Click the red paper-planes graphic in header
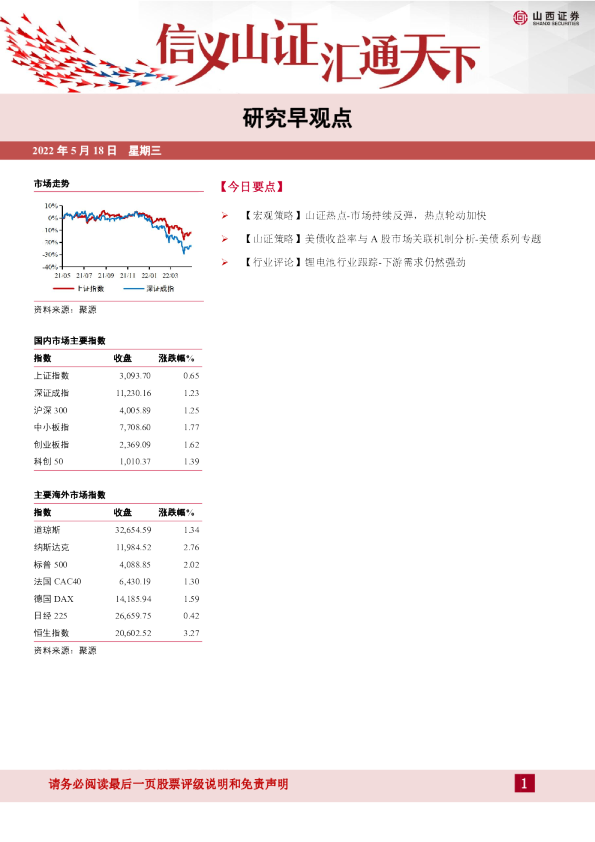This screenshot has width=595, height=842. 81,56
